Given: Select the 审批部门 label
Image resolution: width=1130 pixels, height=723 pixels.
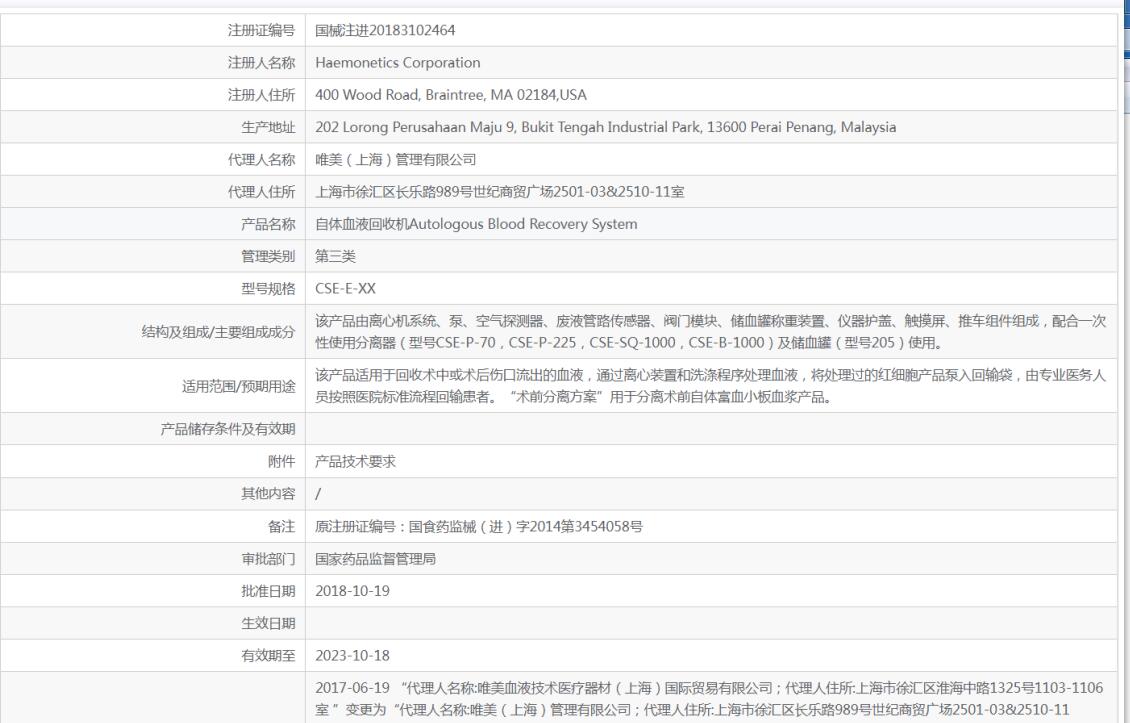Looking at the screenshot, I should pyautogui.click(x=268, y=559).
